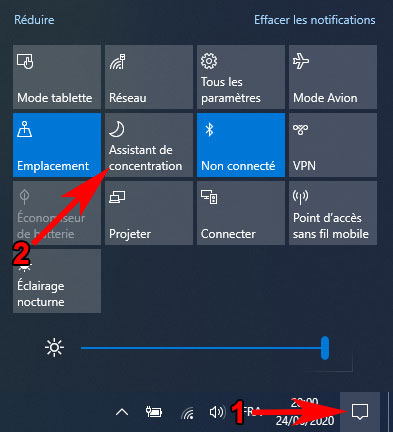393x432 pixels.
Task: Click the brightness slider track
Action: coord(201,348)
